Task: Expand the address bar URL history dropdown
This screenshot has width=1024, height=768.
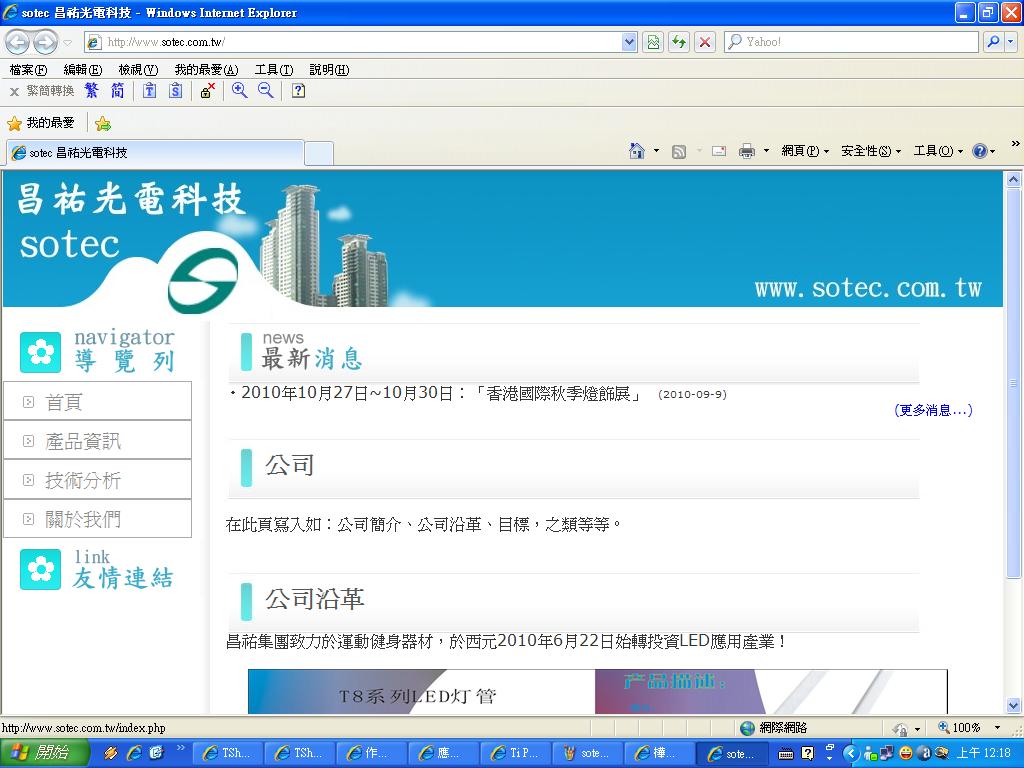Action: click(629, 42)
